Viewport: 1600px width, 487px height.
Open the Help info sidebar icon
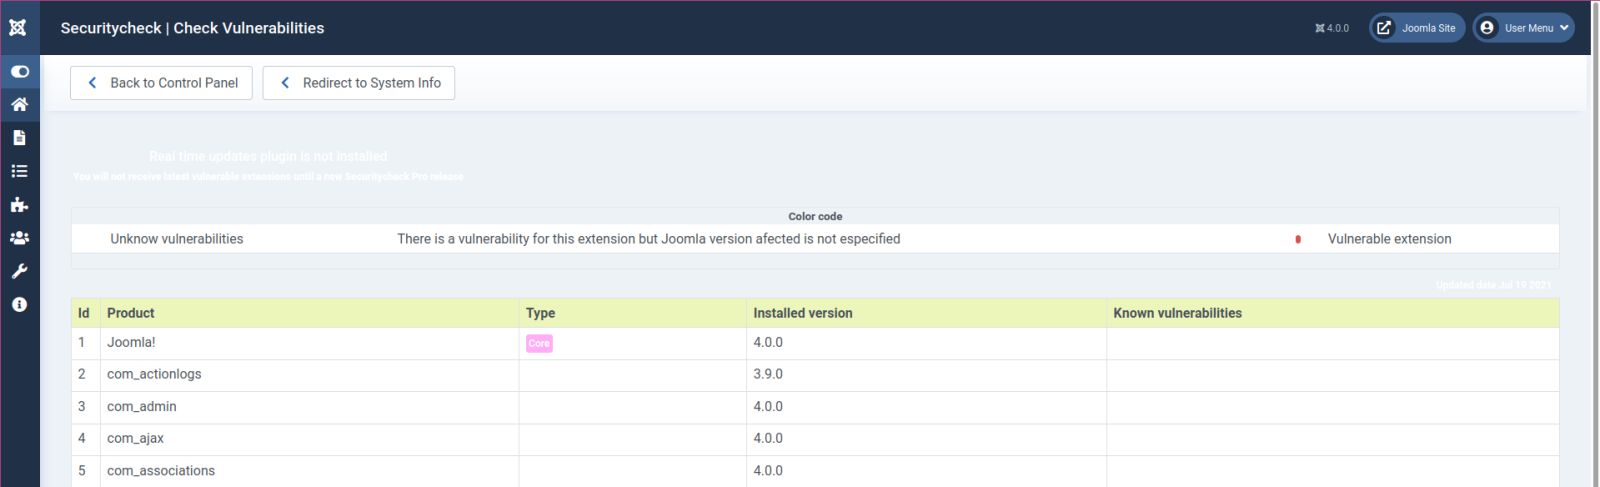click(x=19, y=304)
